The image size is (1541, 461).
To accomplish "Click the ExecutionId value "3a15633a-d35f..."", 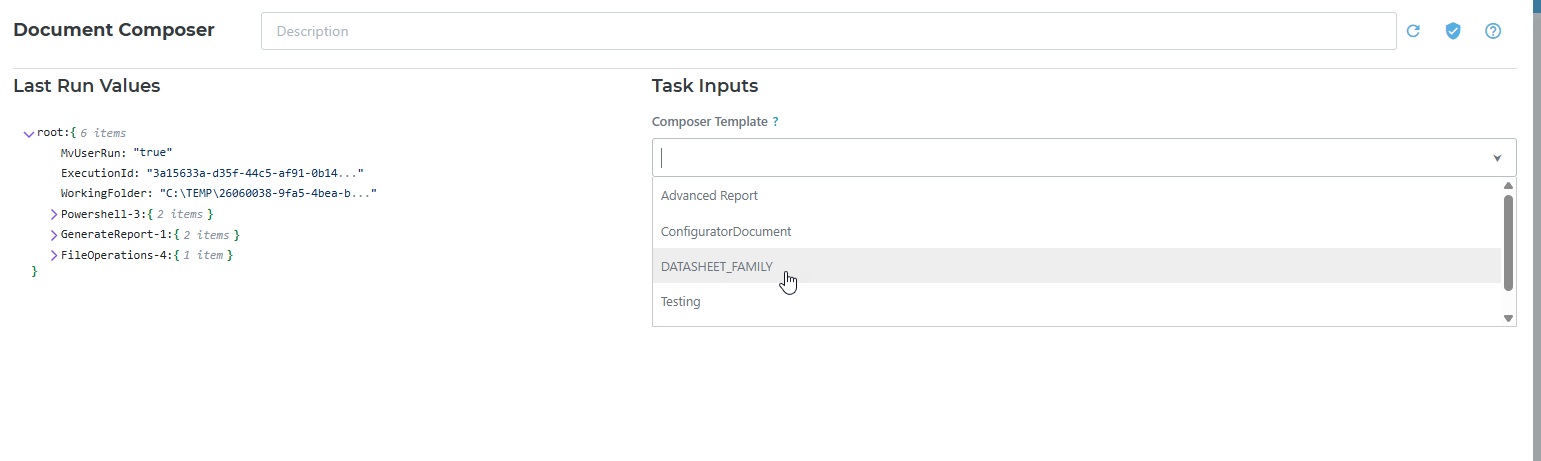I will (255, 173).
